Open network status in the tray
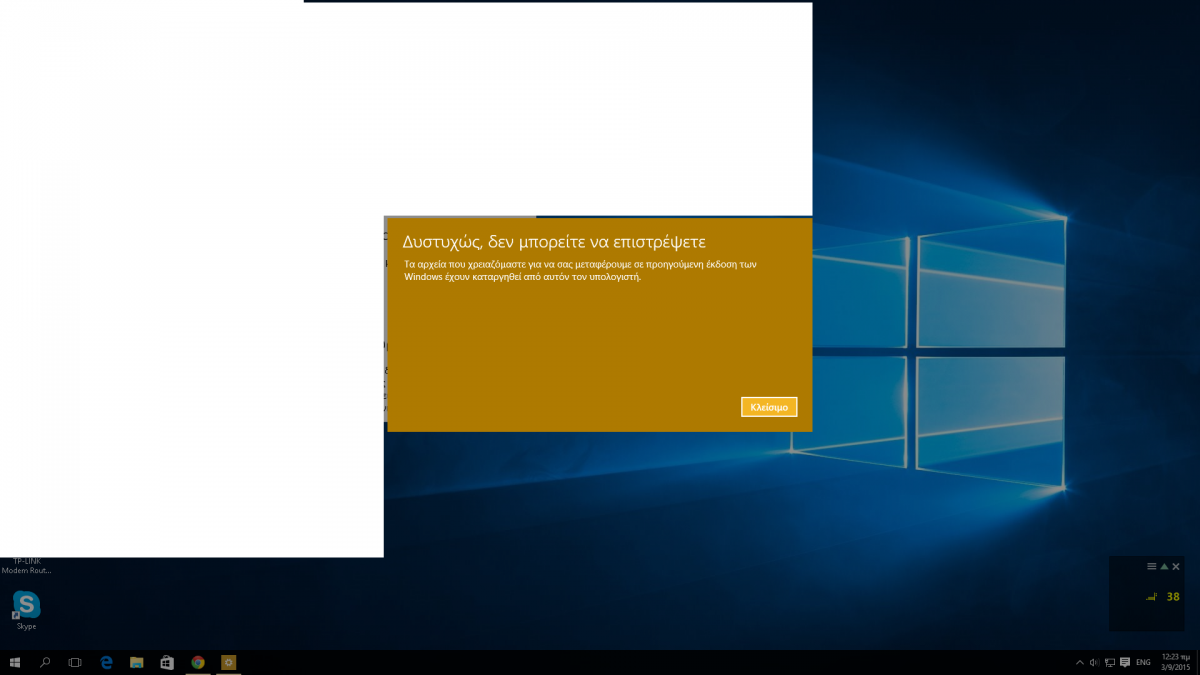 [1110, 662]
